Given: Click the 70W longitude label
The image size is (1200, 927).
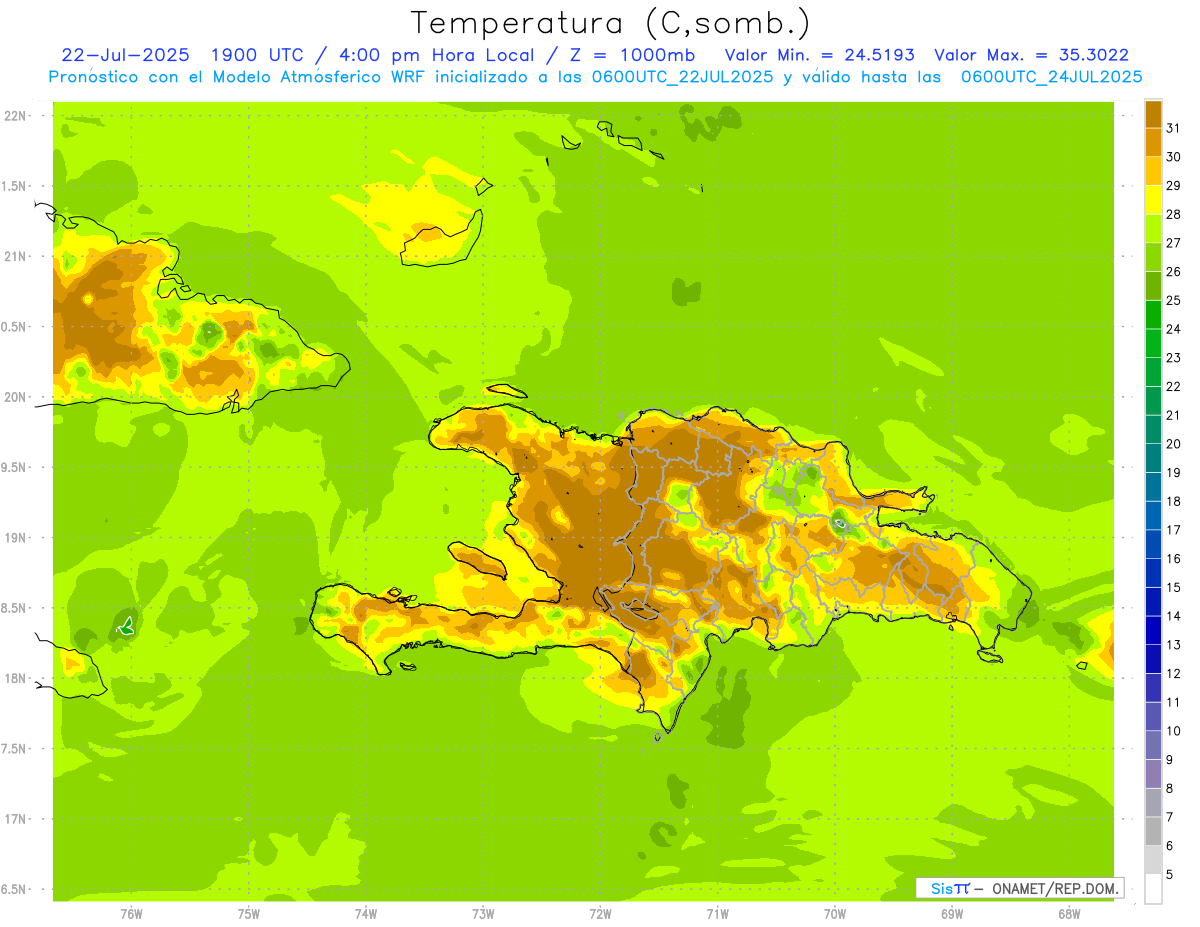Looking at the screenshot, I should tap(835, 914).
